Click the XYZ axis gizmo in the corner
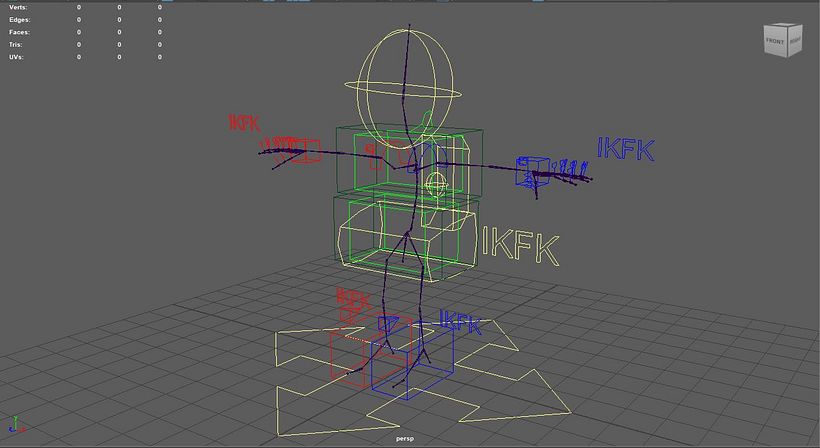 click(x=16, y=426)
